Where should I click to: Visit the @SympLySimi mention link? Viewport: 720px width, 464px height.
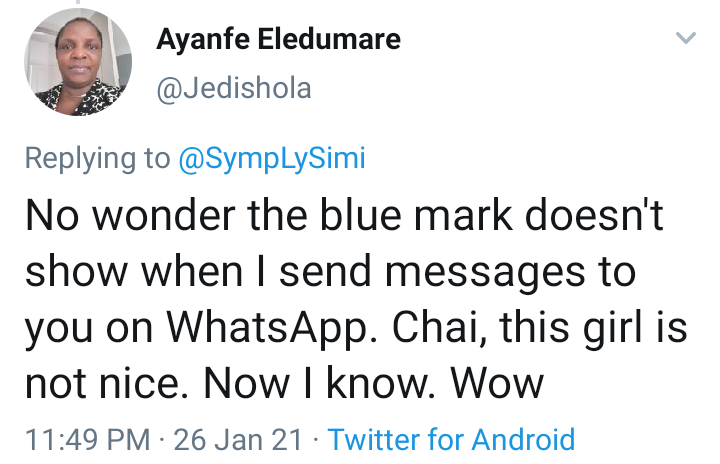coord(270,158)
